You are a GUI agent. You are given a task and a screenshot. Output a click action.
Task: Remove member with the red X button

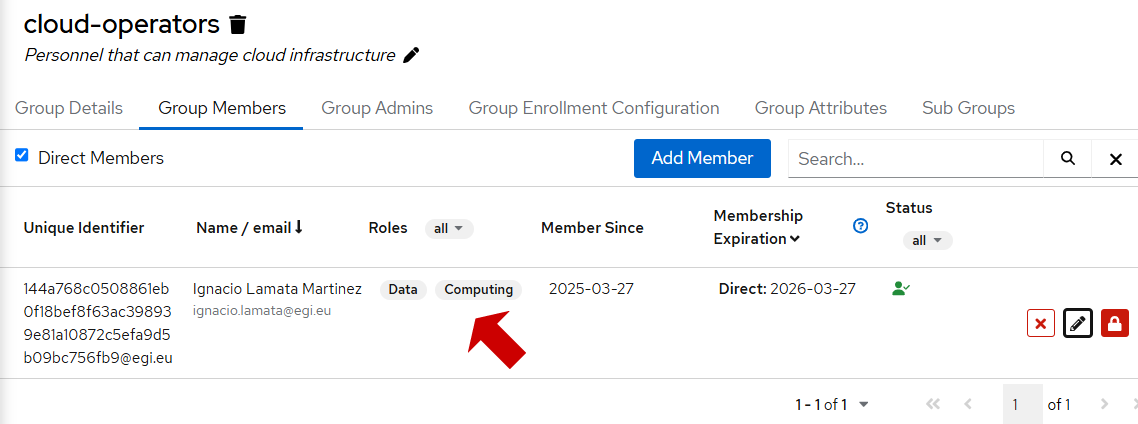pyautogui.click(x=1041, y=323)
